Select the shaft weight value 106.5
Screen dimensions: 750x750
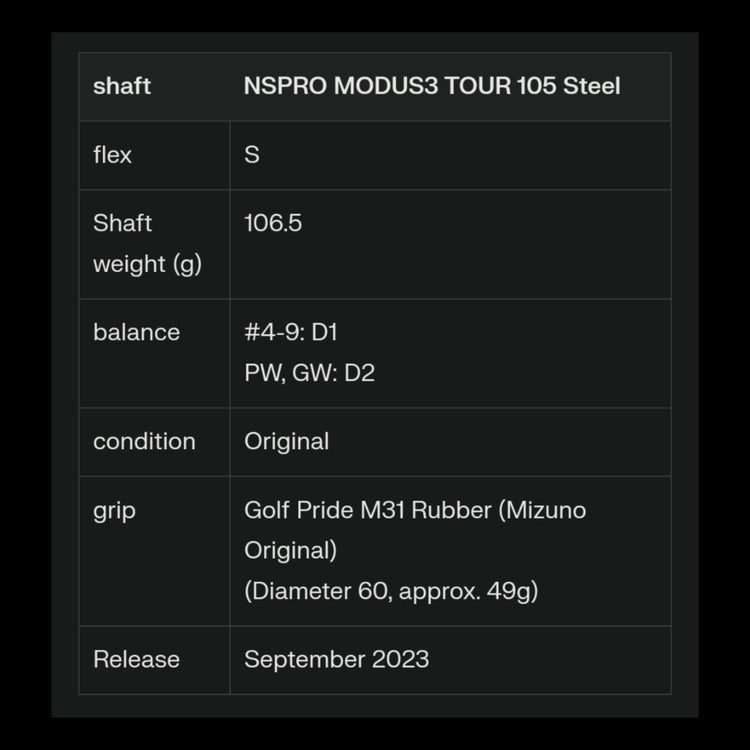(x=272, y=223)
